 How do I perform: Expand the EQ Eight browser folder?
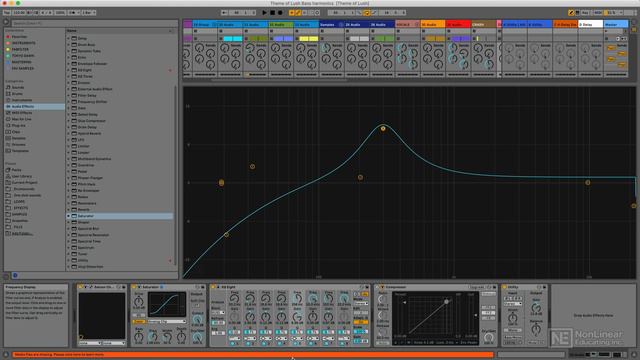(x=69, y=70)
